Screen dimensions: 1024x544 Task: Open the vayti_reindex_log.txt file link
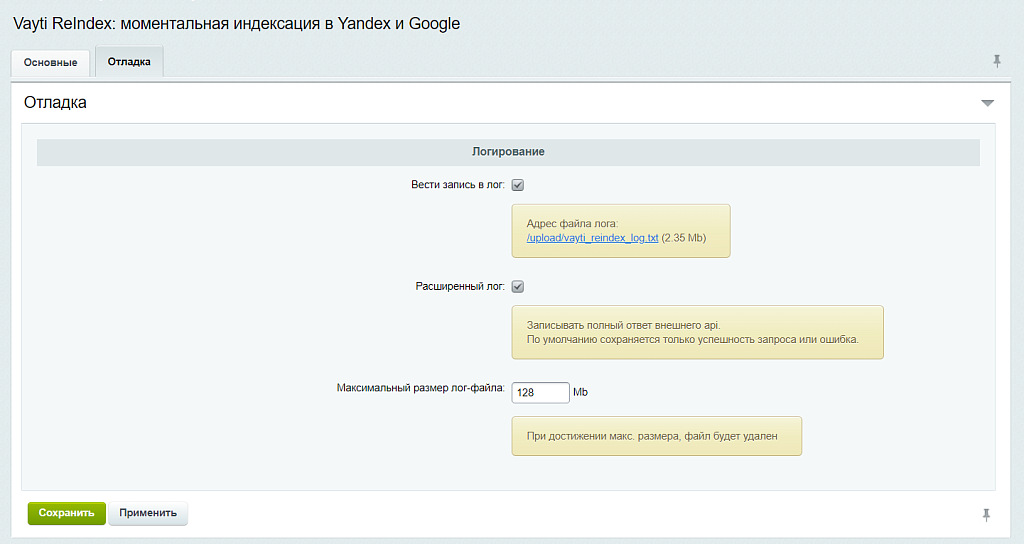(592, 238)
